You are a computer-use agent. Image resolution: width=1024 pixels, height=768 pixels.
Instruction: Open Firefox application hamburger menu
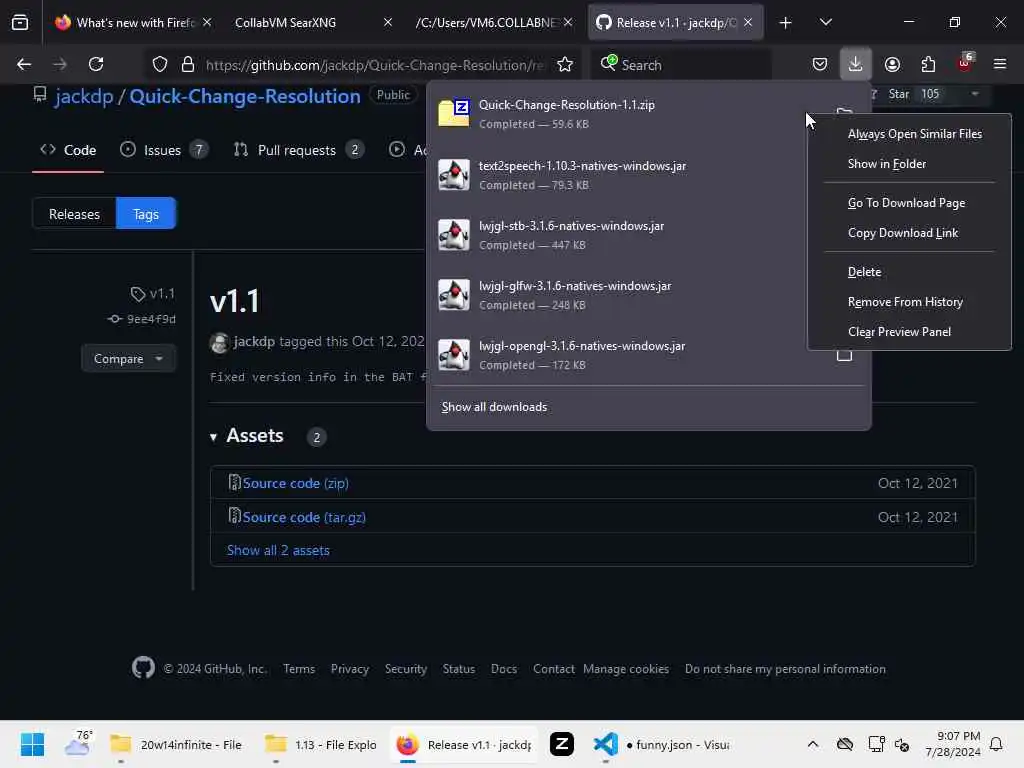(1000, 64)
